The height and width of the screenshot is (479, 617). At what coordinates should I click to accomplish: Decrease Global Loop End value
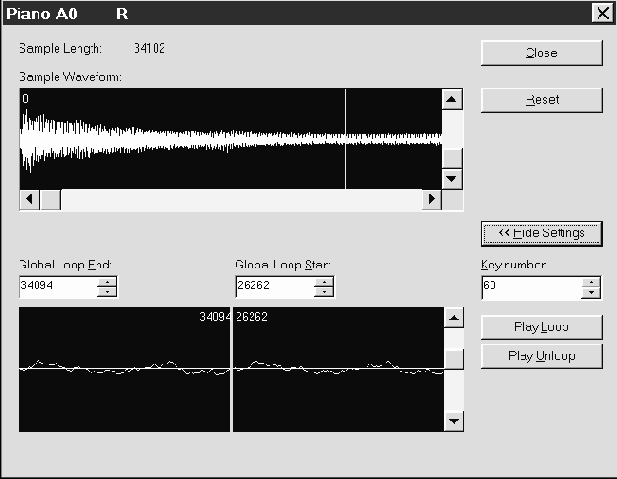point(107,293)
